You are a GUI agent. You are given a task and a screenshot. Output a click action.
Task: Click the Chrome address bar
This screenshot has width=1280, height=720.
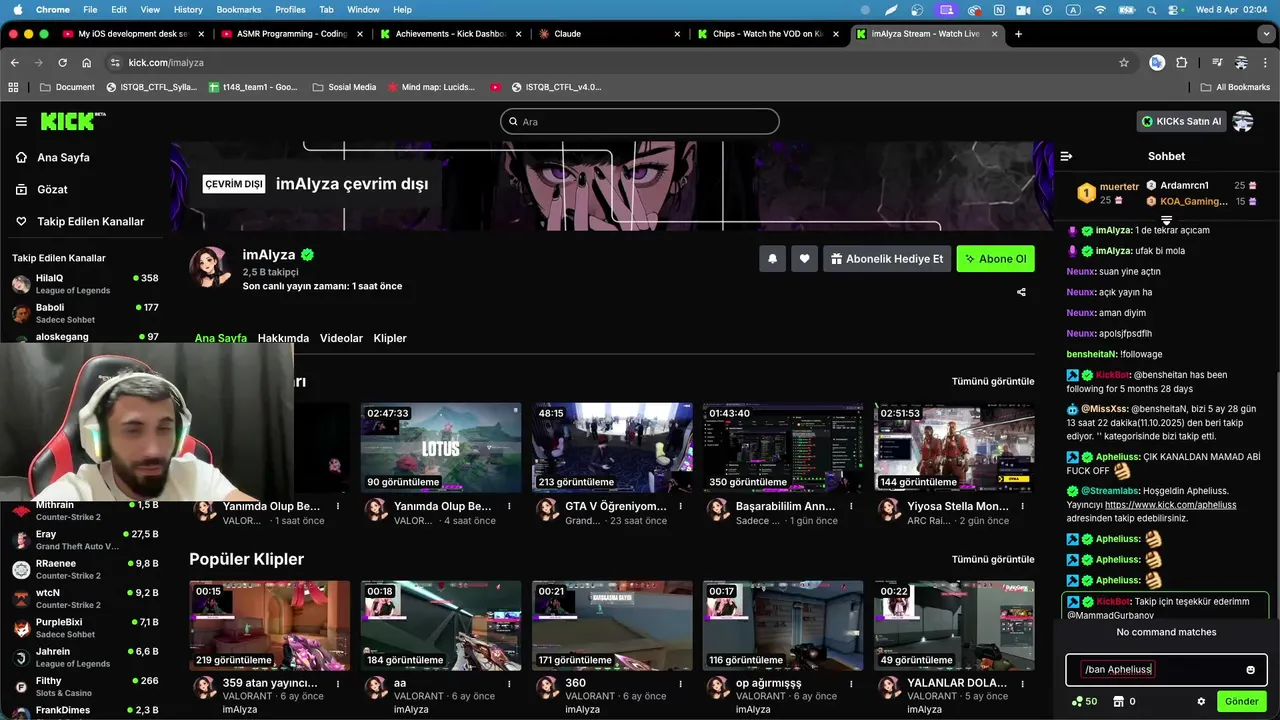tap(610, 62)
